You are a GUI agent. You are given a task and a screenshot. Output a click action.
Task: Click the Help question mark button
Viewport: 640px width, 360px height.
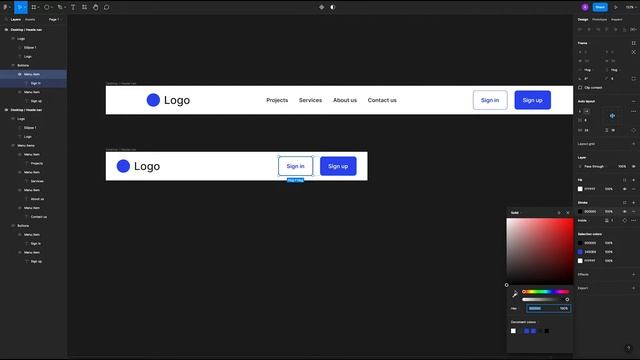pyautogui.click(x=628, y=348)
